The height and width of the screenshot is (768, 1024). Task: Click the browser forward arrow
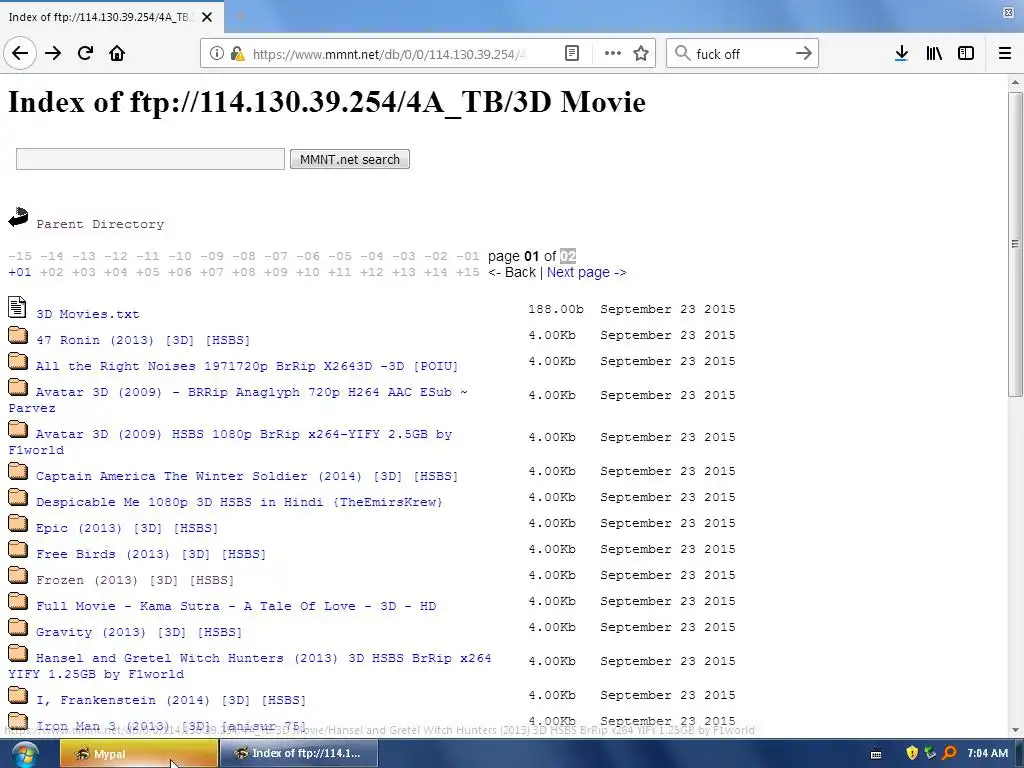coord(53,53)
